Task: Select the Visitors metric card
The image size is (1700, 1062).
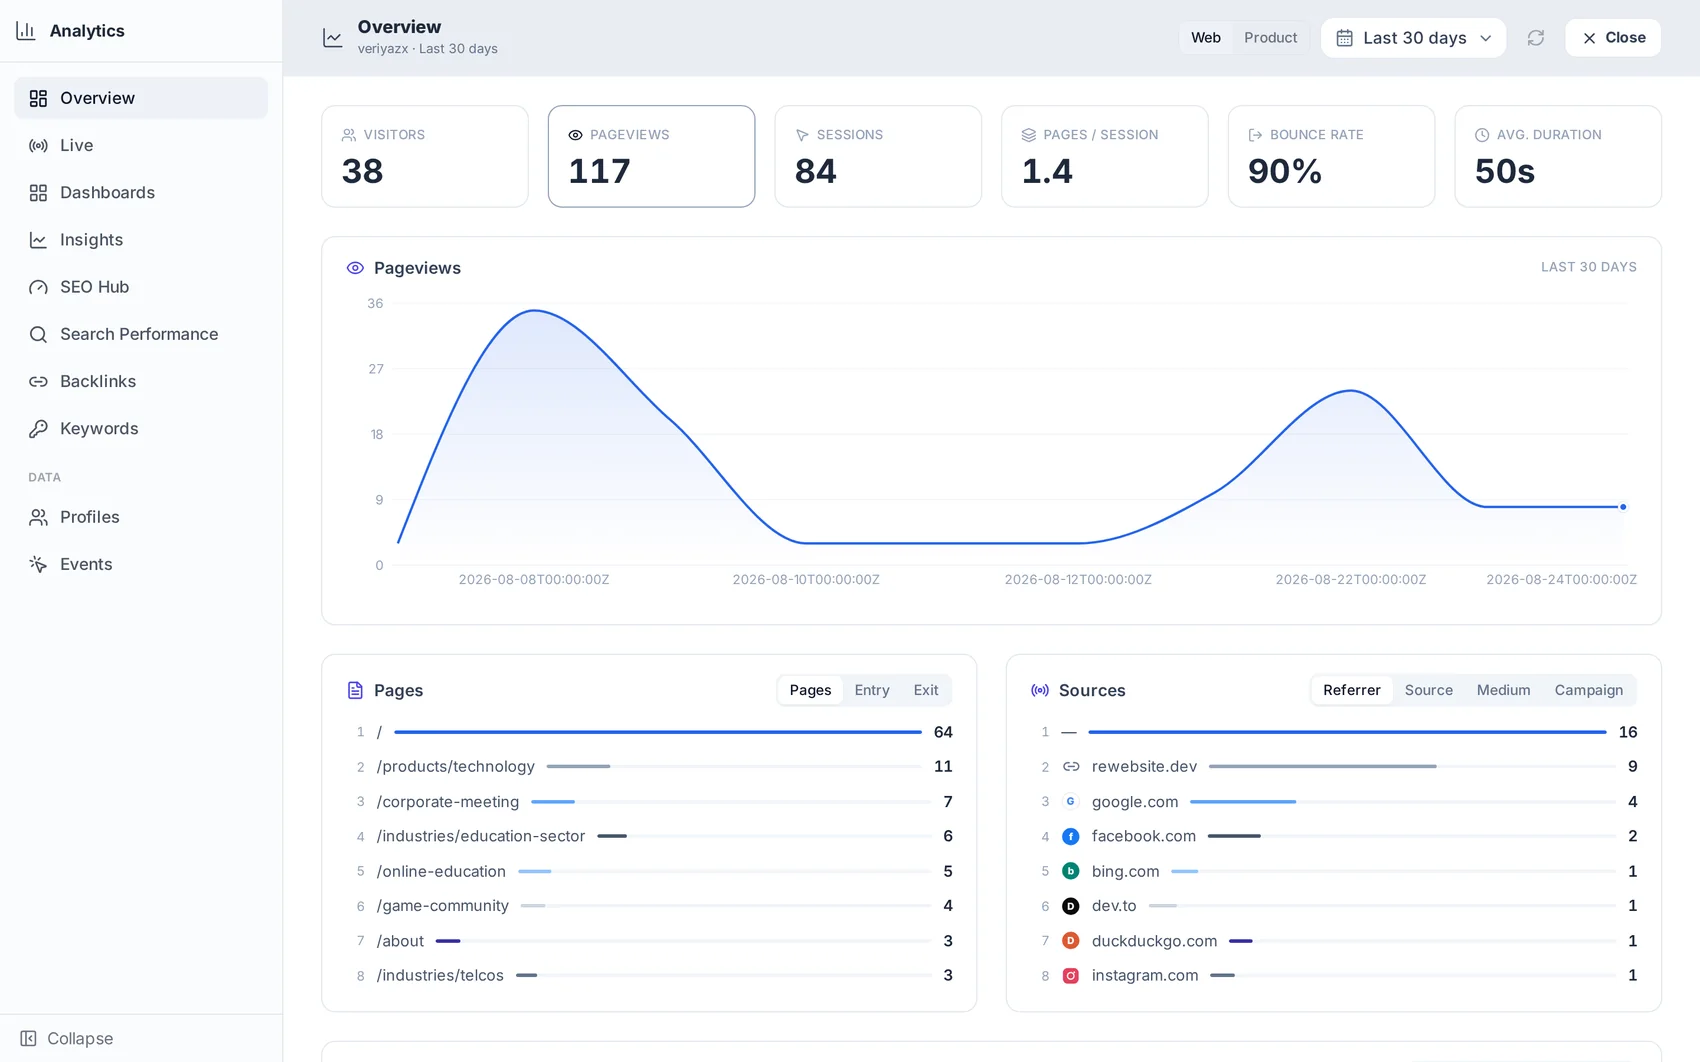Action: click(425, 156)
